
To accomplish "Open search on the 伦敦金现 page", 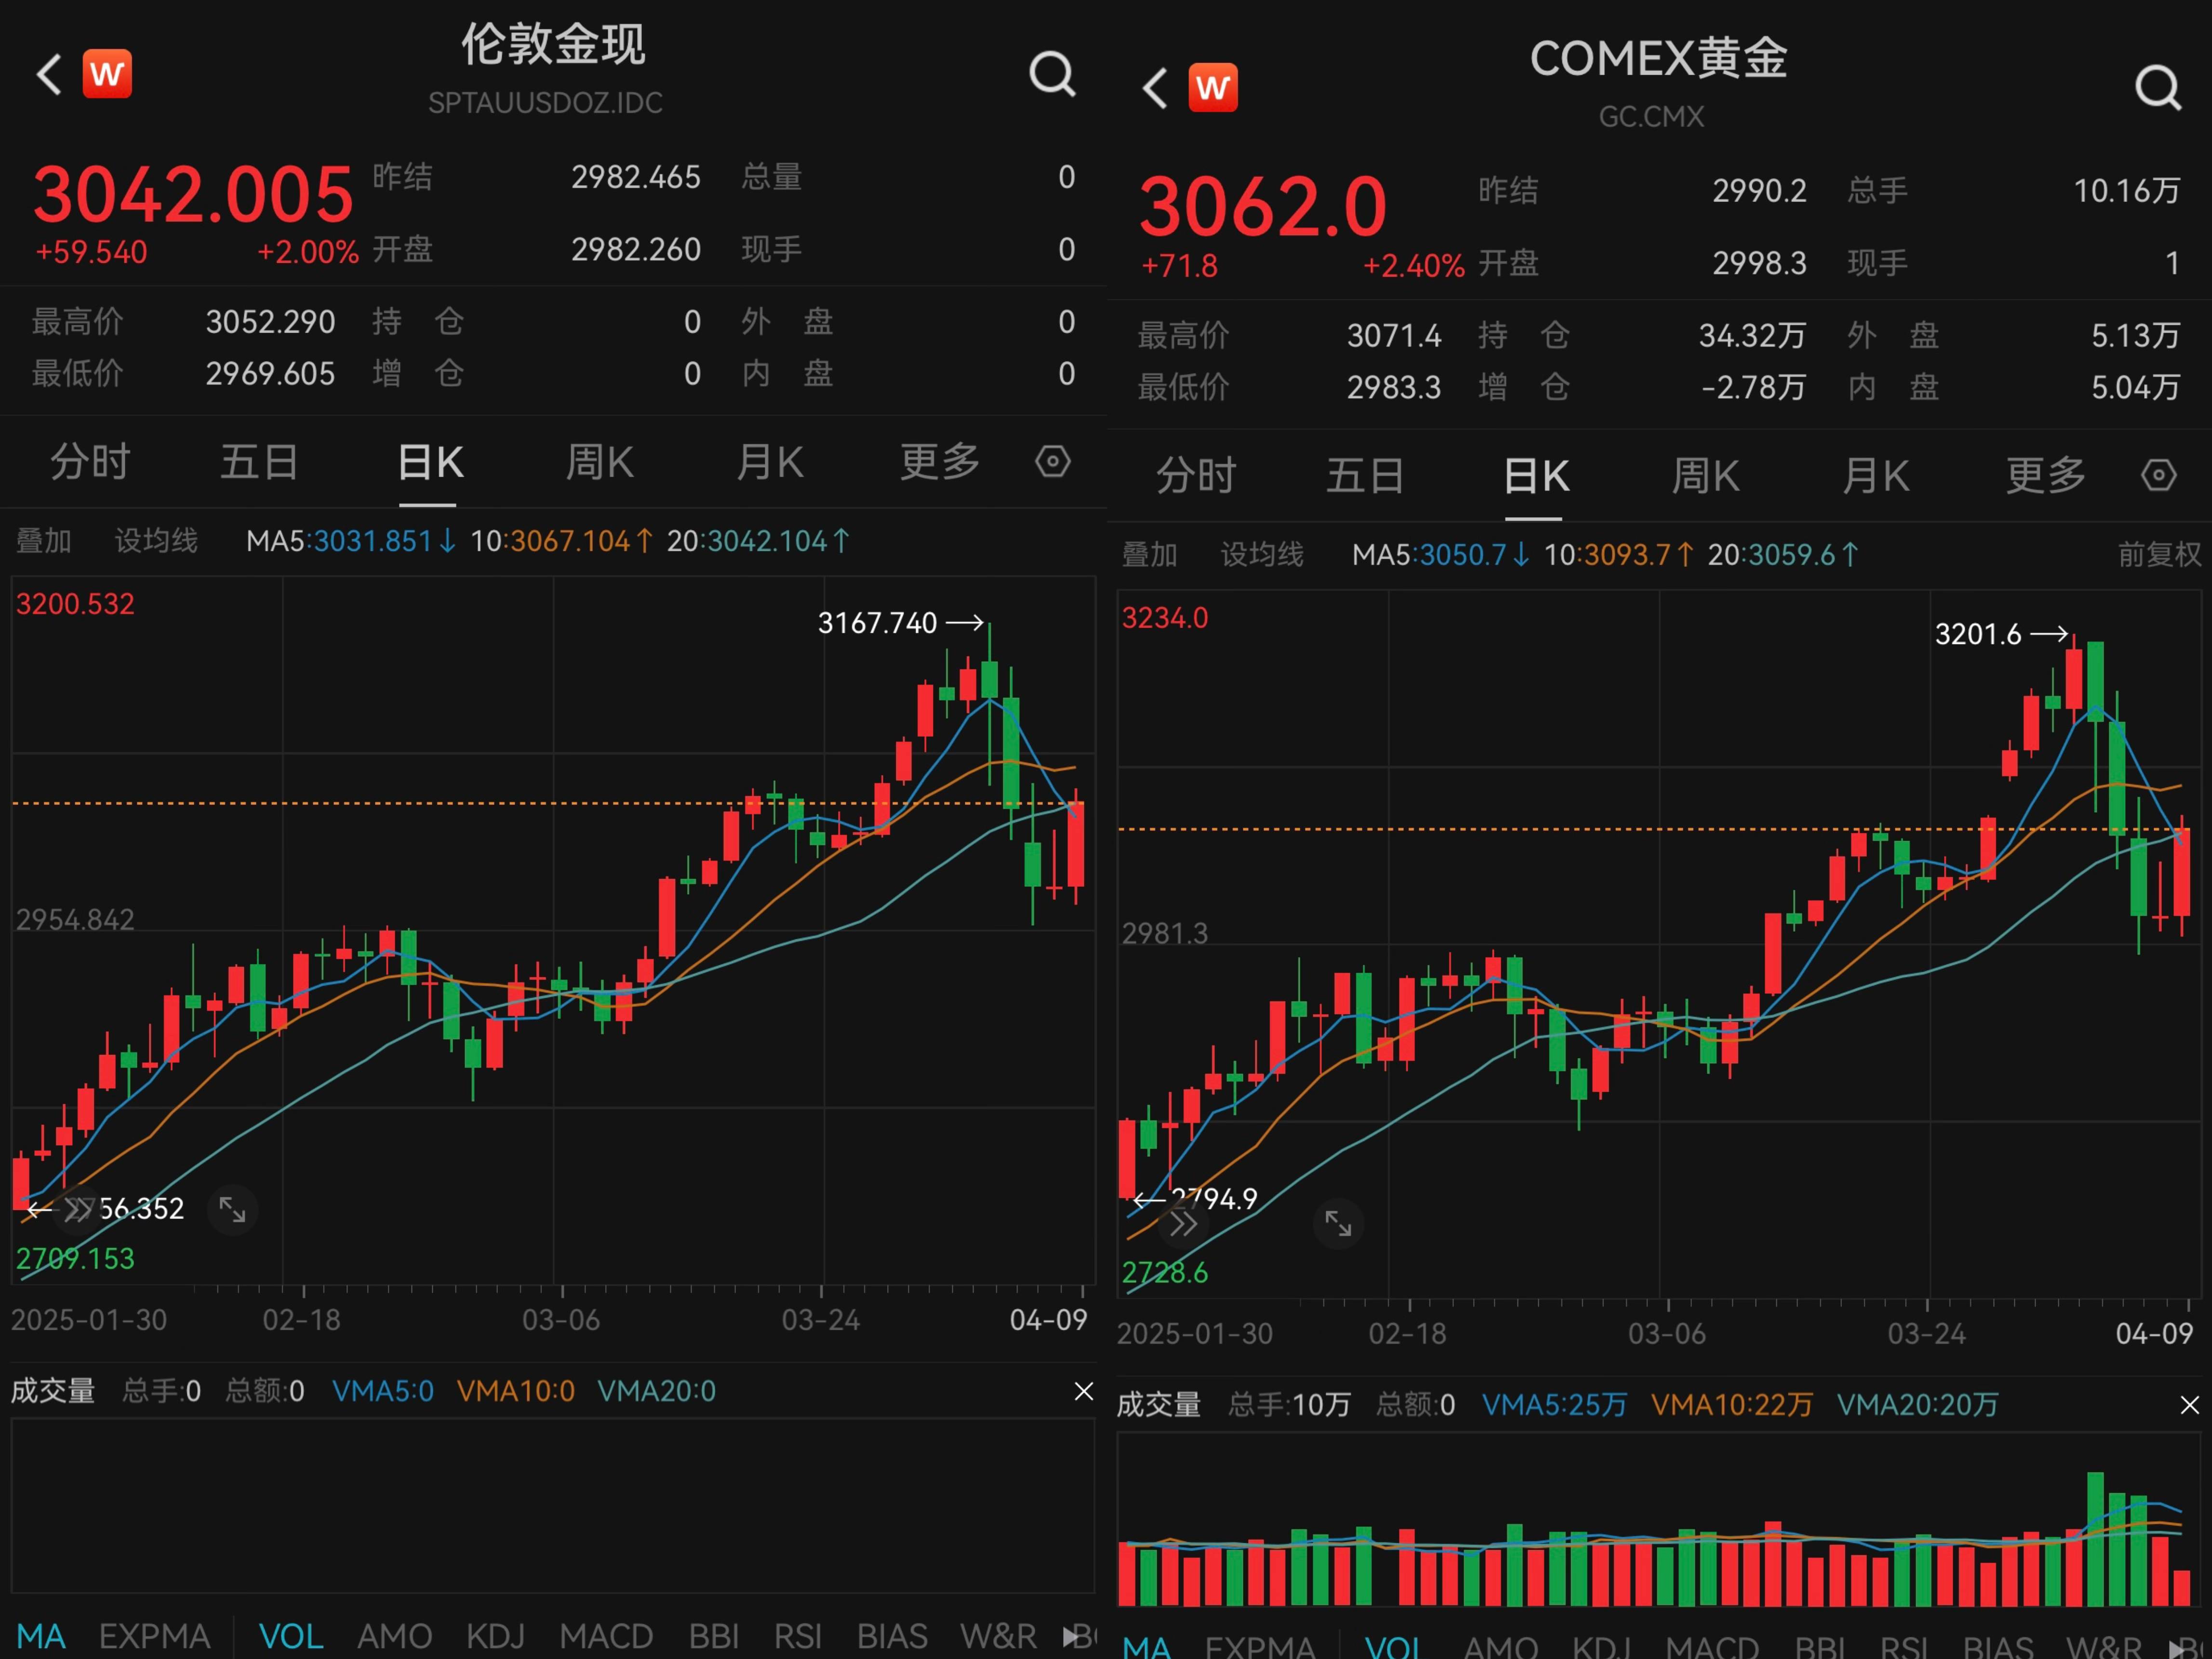I will [x=1052, y=74].
